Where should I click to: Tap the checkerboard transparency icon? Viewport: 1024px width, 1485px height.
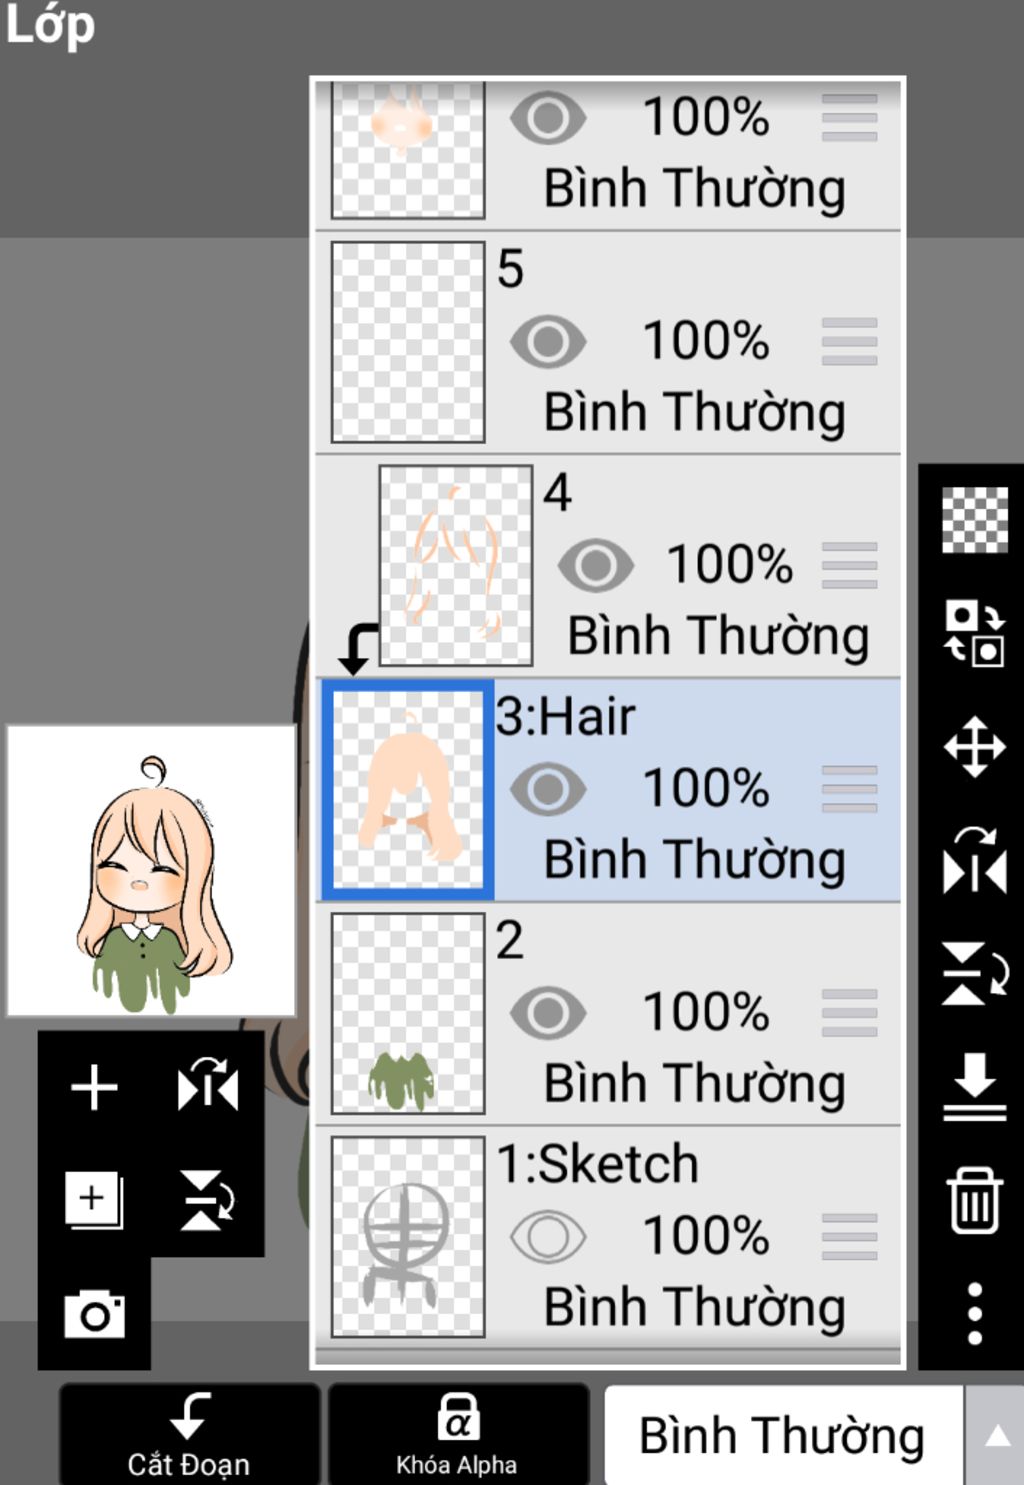pos(975,520)
